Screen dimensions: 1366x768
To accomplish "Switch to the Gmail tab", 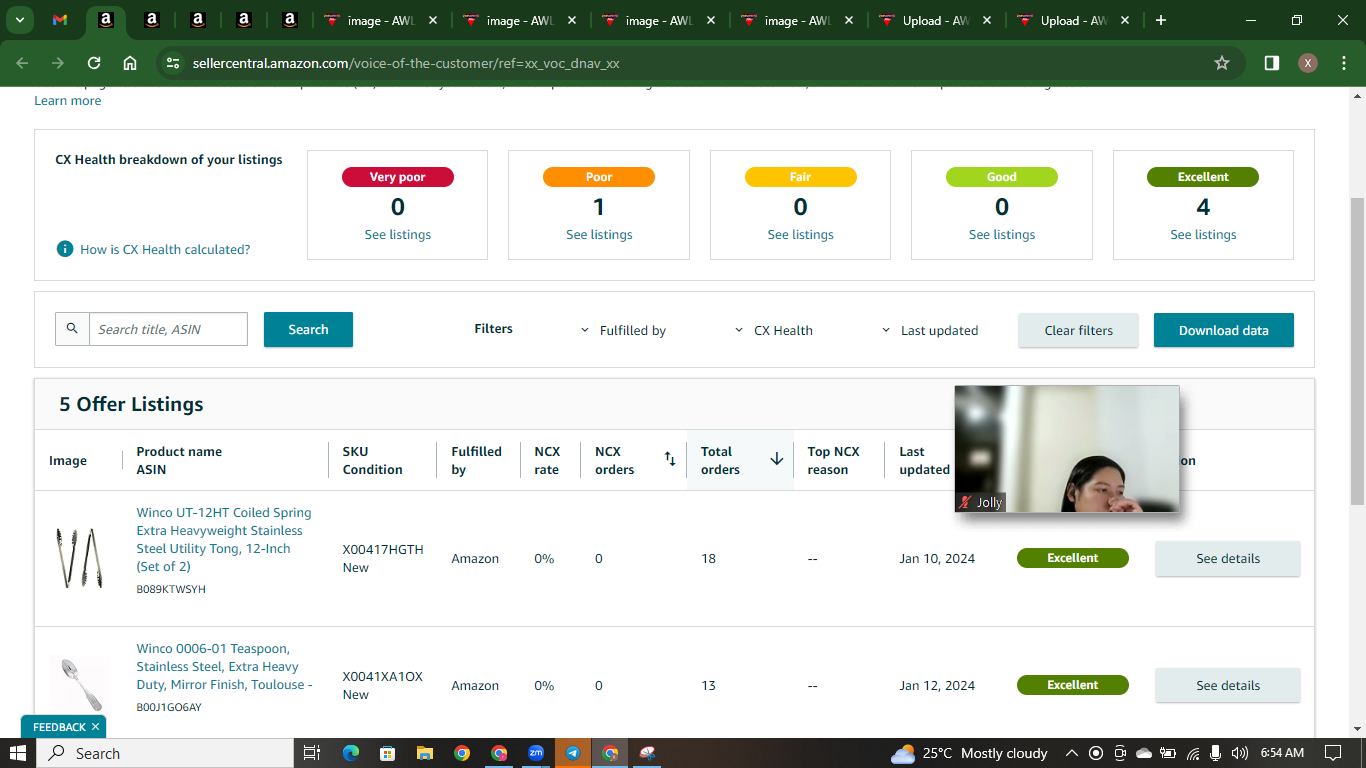I will click(60, 20).
